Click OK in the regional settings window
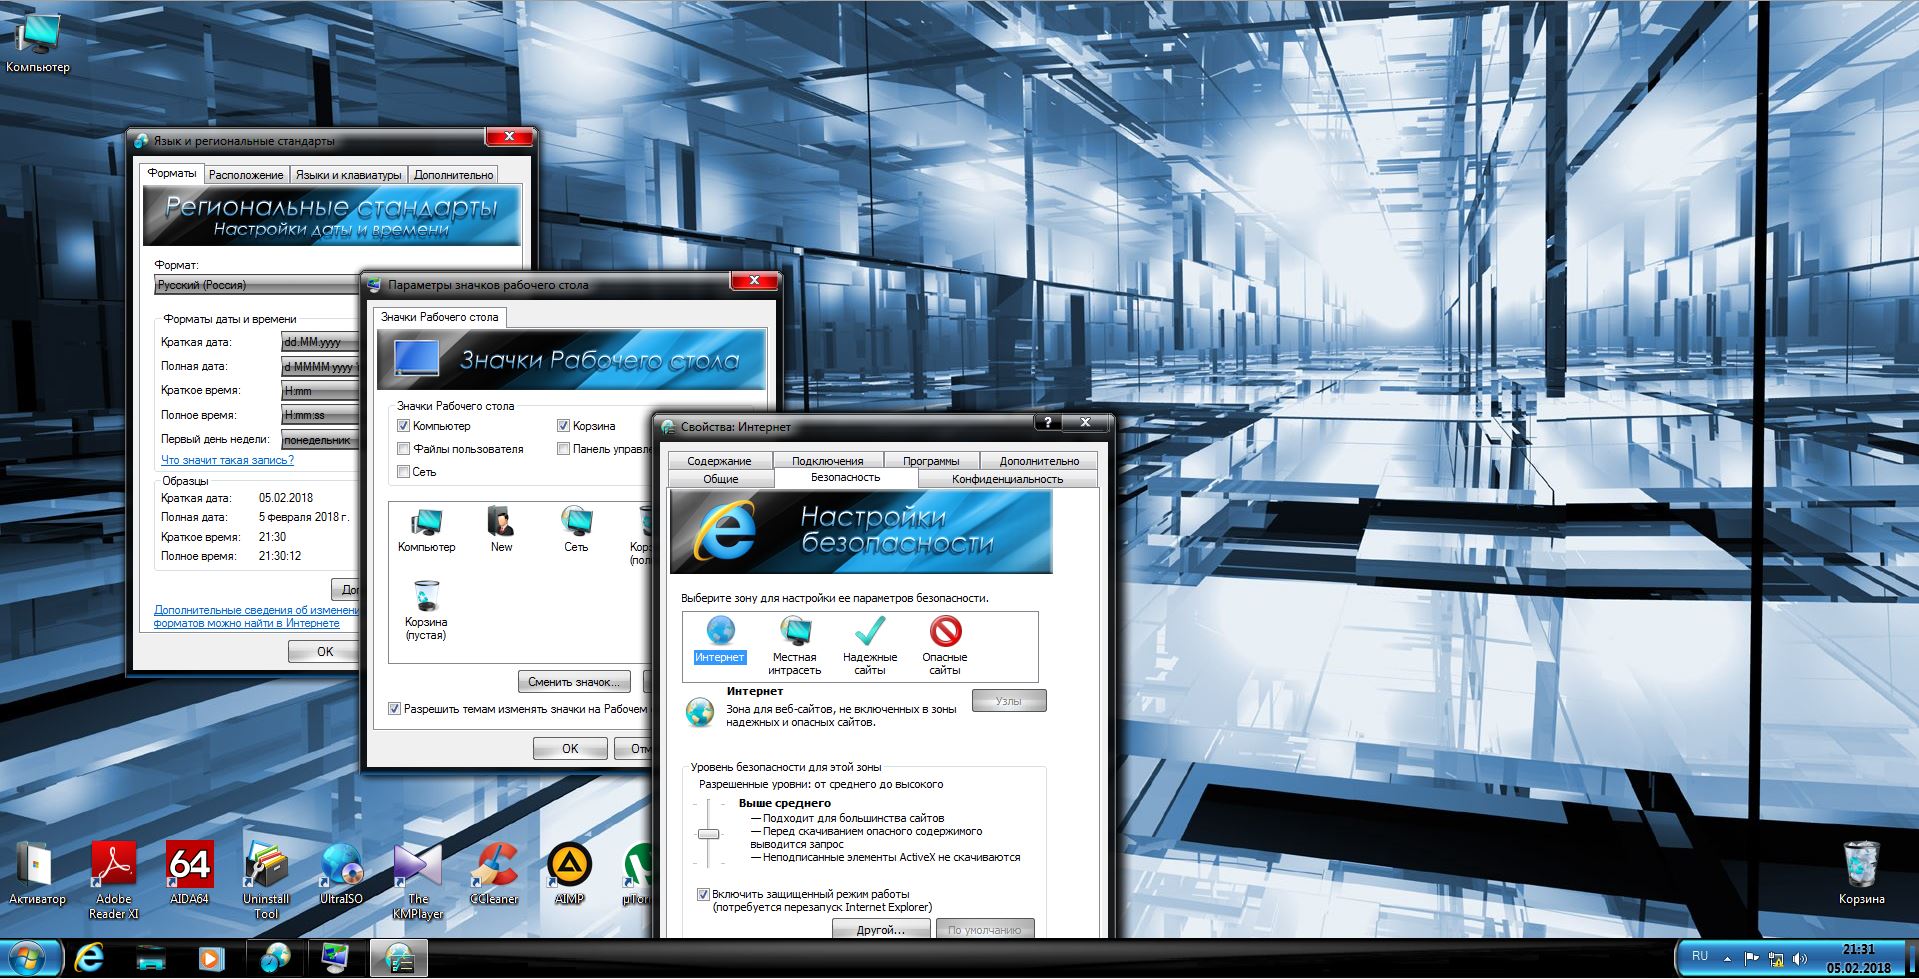This screenshot has width=1919, height=979. pos(324,651)
